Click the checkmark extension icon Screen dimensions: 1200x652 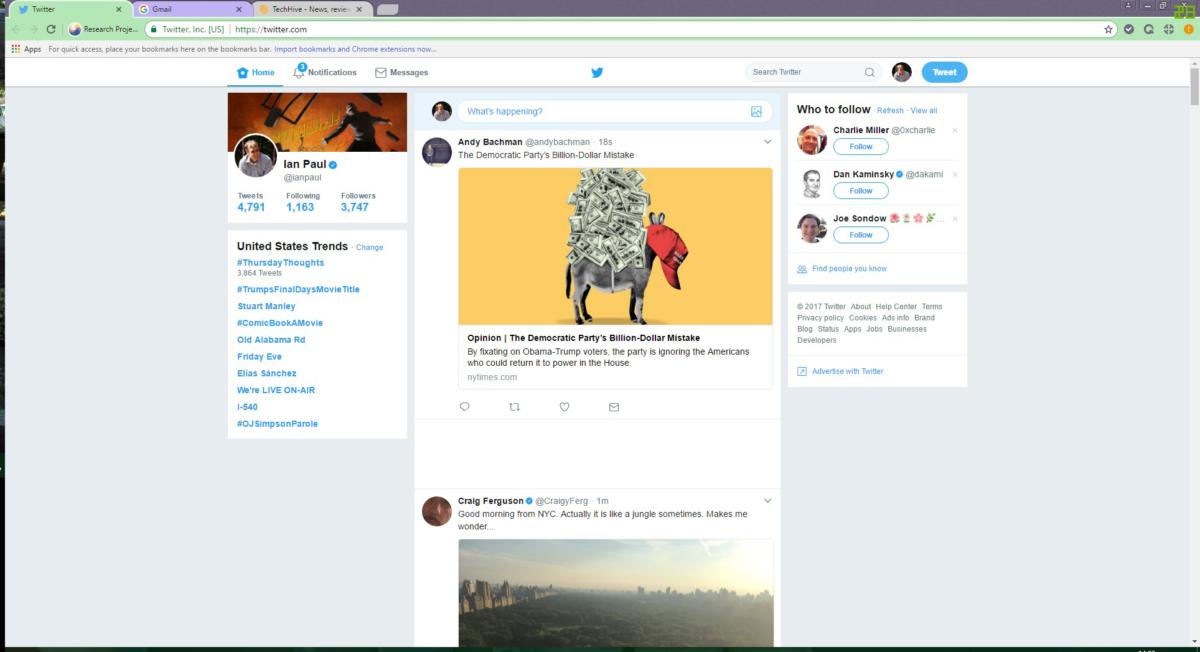(1129, 29)
